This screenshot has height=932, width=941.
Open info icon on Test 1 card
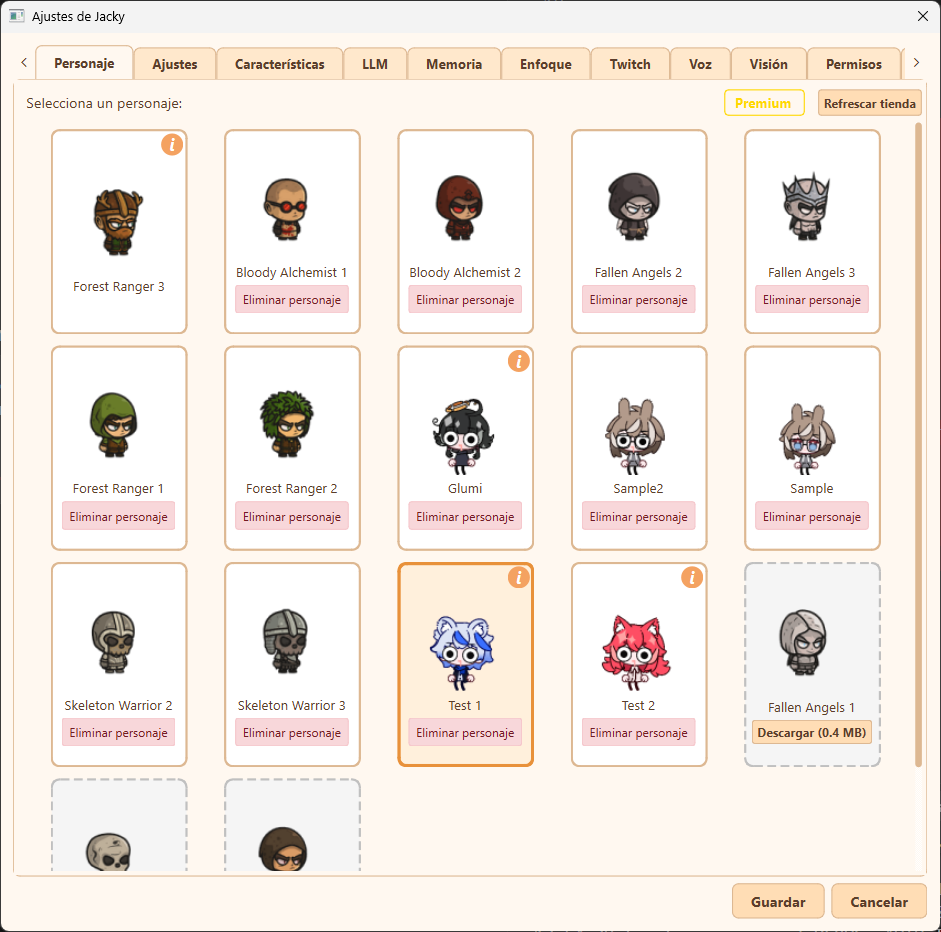(x=519, y=577)
